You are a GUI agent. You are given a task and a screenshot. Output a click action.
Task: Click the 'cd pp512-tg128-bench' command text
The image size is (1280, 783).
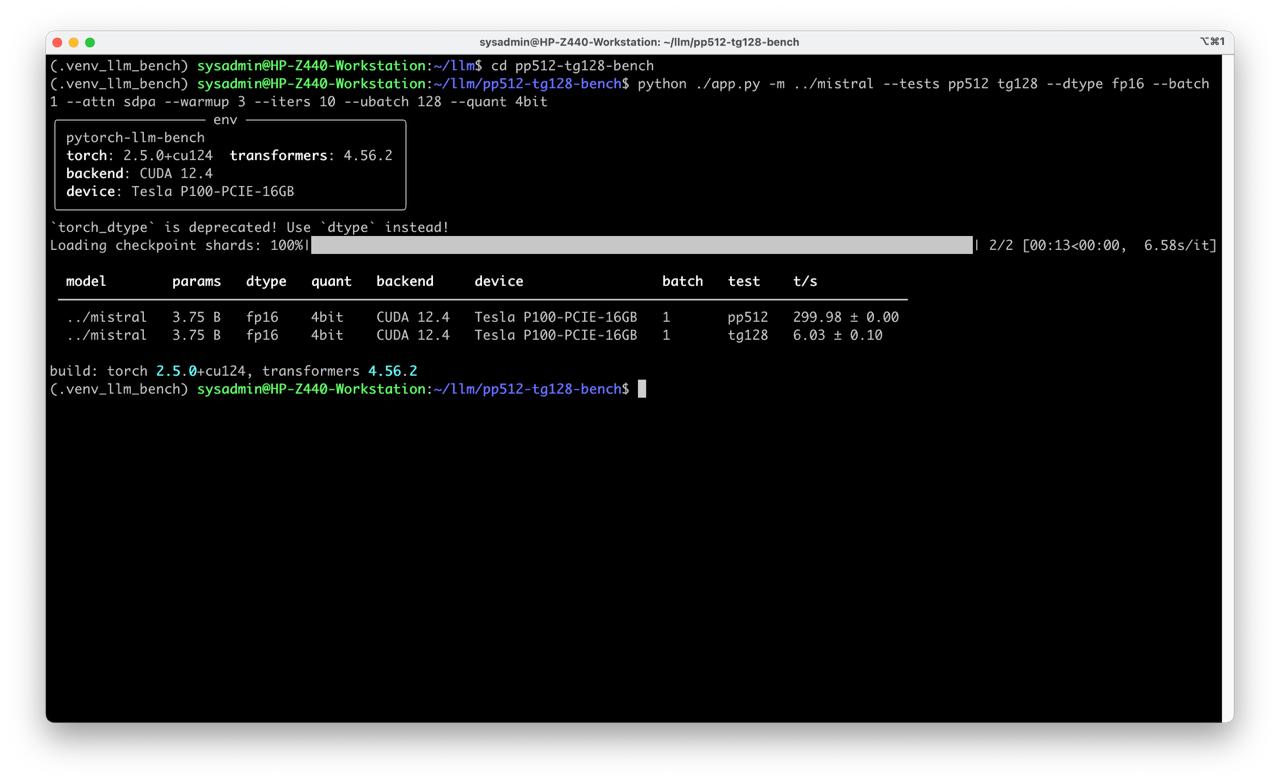(572, 66)
